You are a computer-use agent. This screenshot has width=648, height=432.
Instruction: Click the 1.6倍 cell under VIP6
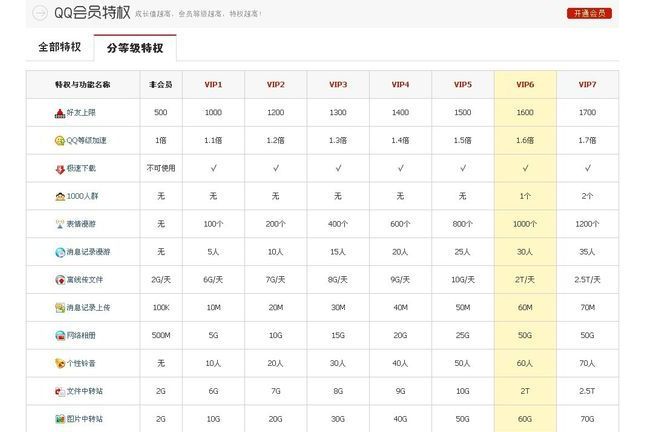(x=525, y=141)
